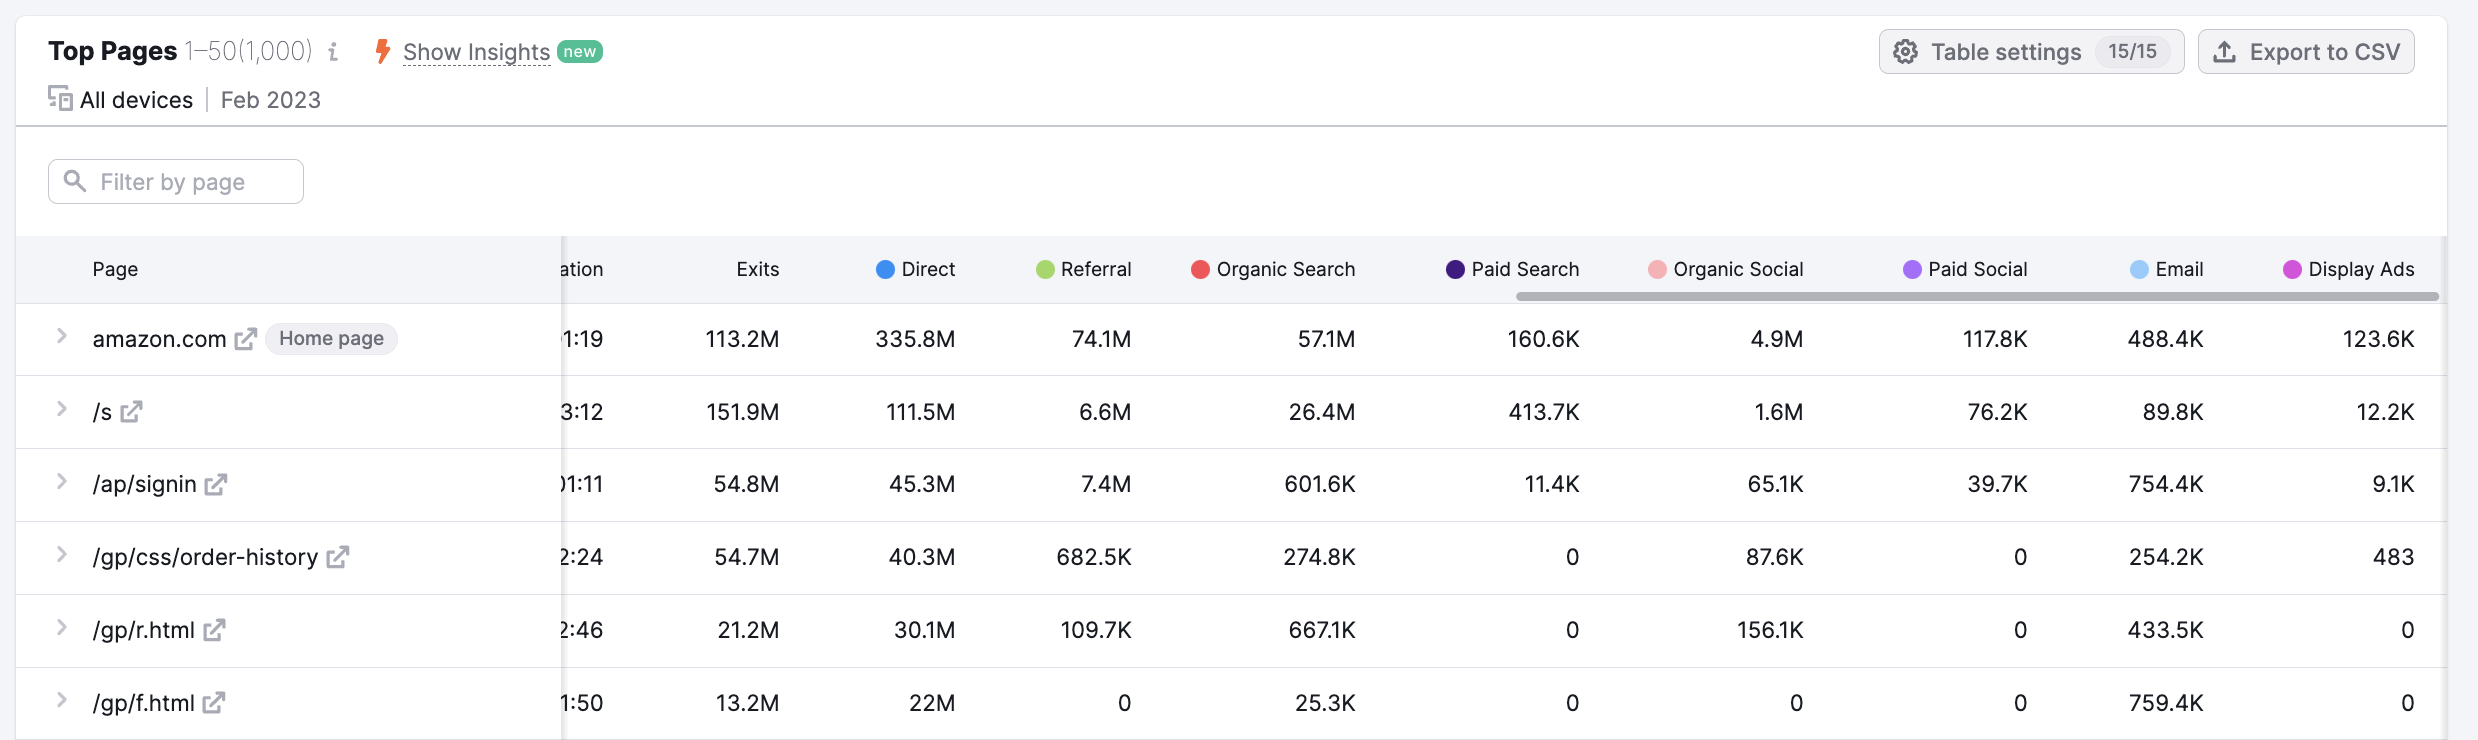Click the export upload arrow icon

tap(2224, 52)
